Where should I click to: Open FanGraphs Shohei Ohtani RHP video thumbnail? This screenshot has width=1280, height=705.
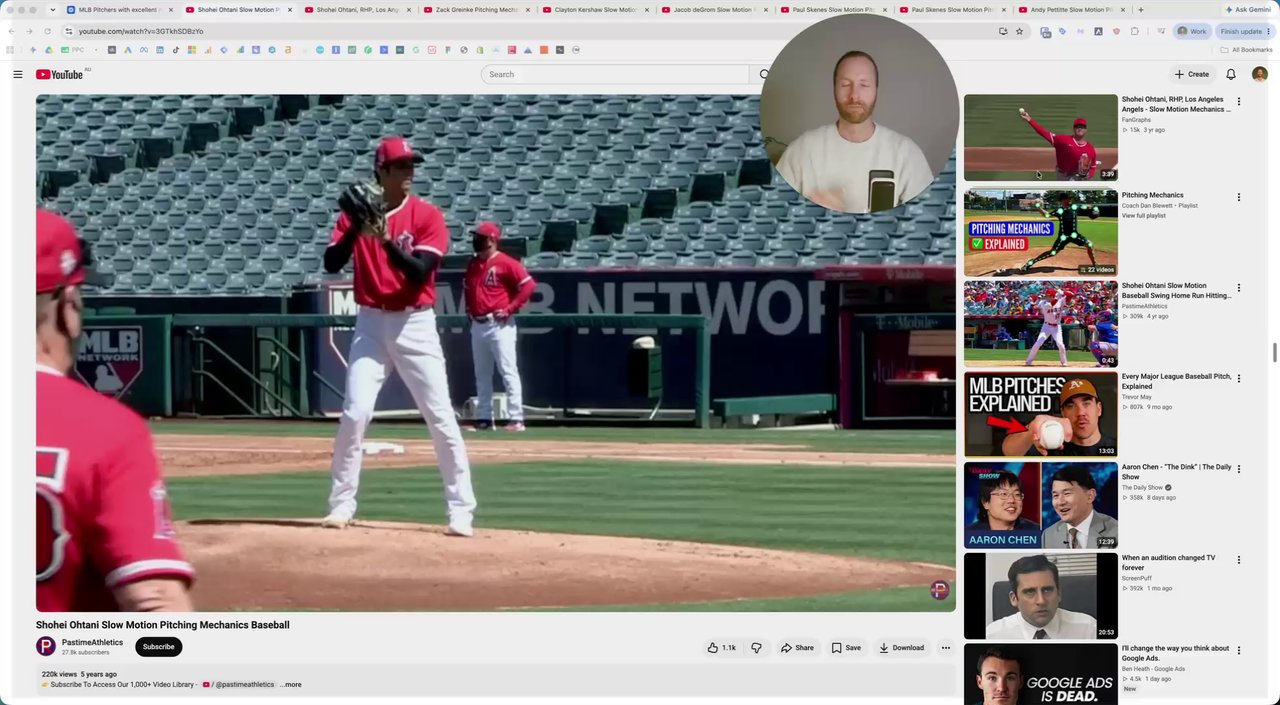click(x=1040, y=137)
